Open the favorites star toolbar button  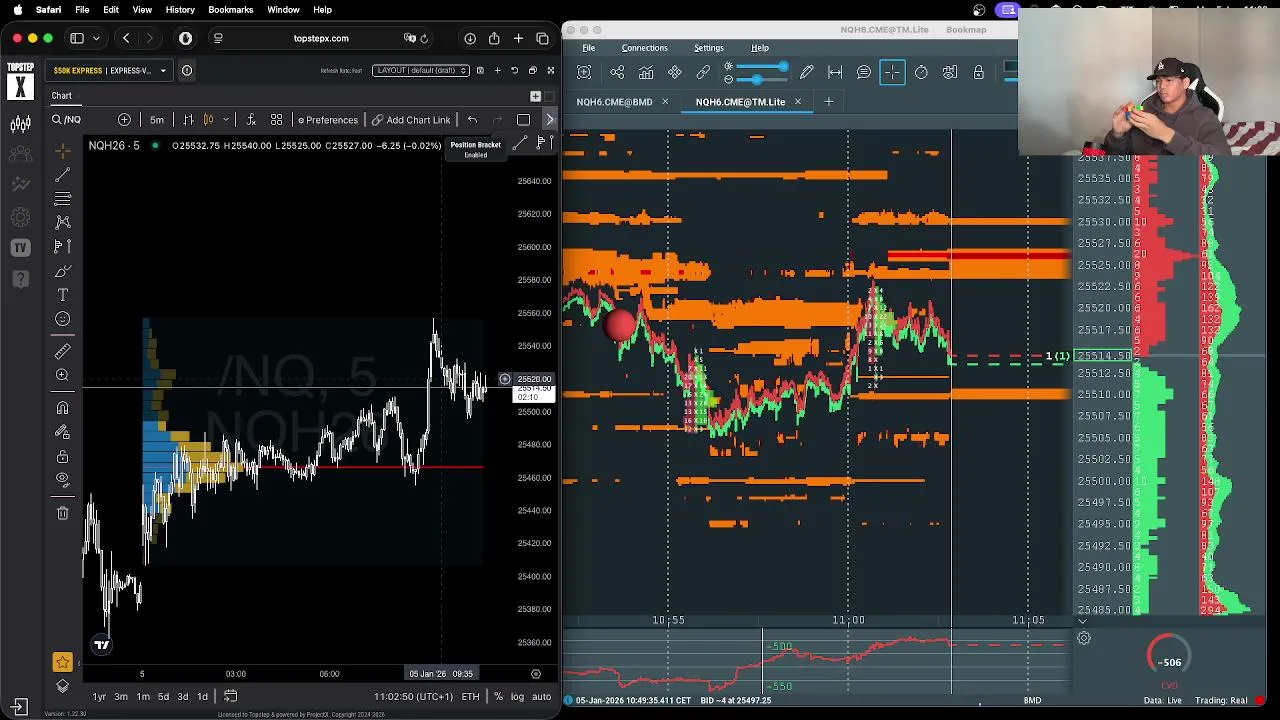63,662
